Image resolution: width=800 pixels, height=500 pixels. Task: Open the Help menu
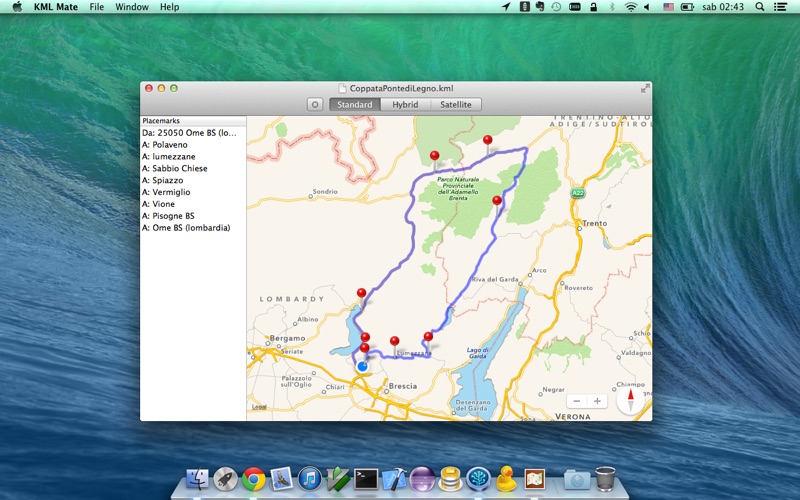(169, 7)
